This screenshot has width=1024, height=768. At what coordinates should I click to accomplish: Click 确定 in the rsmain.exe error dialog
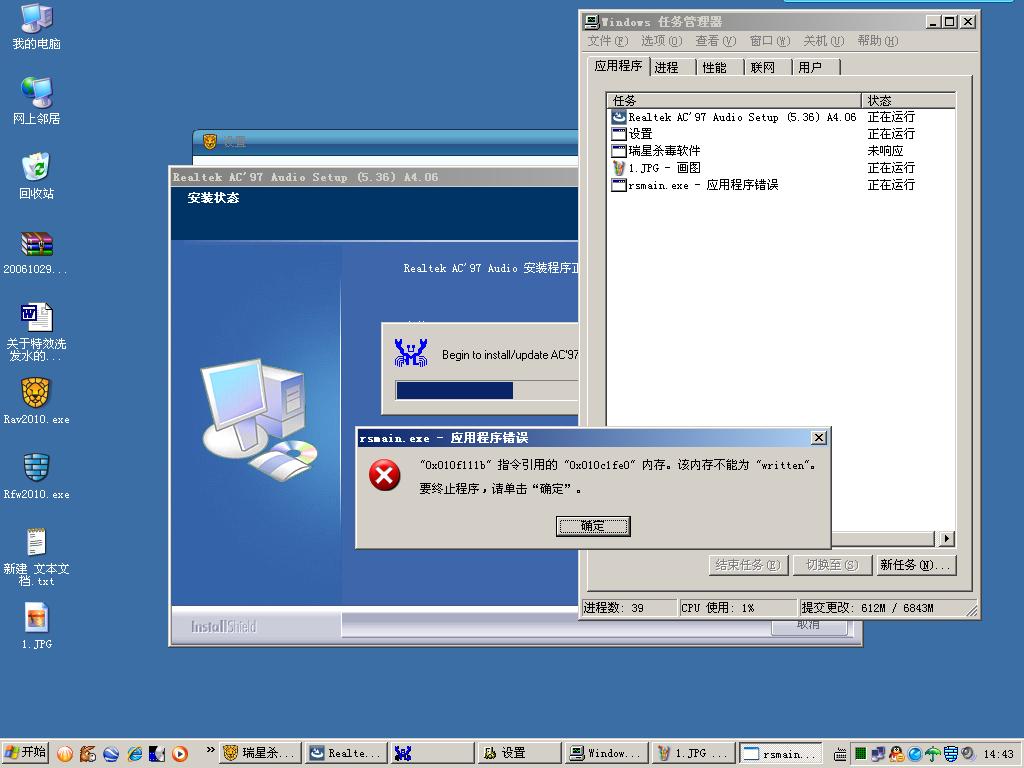click(x=593, y=526)
